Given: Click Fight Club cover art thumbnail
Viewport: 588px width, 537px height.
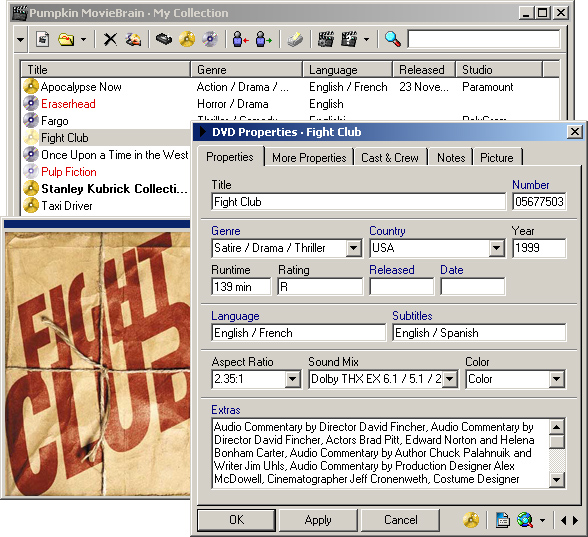Looking at the screenshot, I should [x=98, y=364].
